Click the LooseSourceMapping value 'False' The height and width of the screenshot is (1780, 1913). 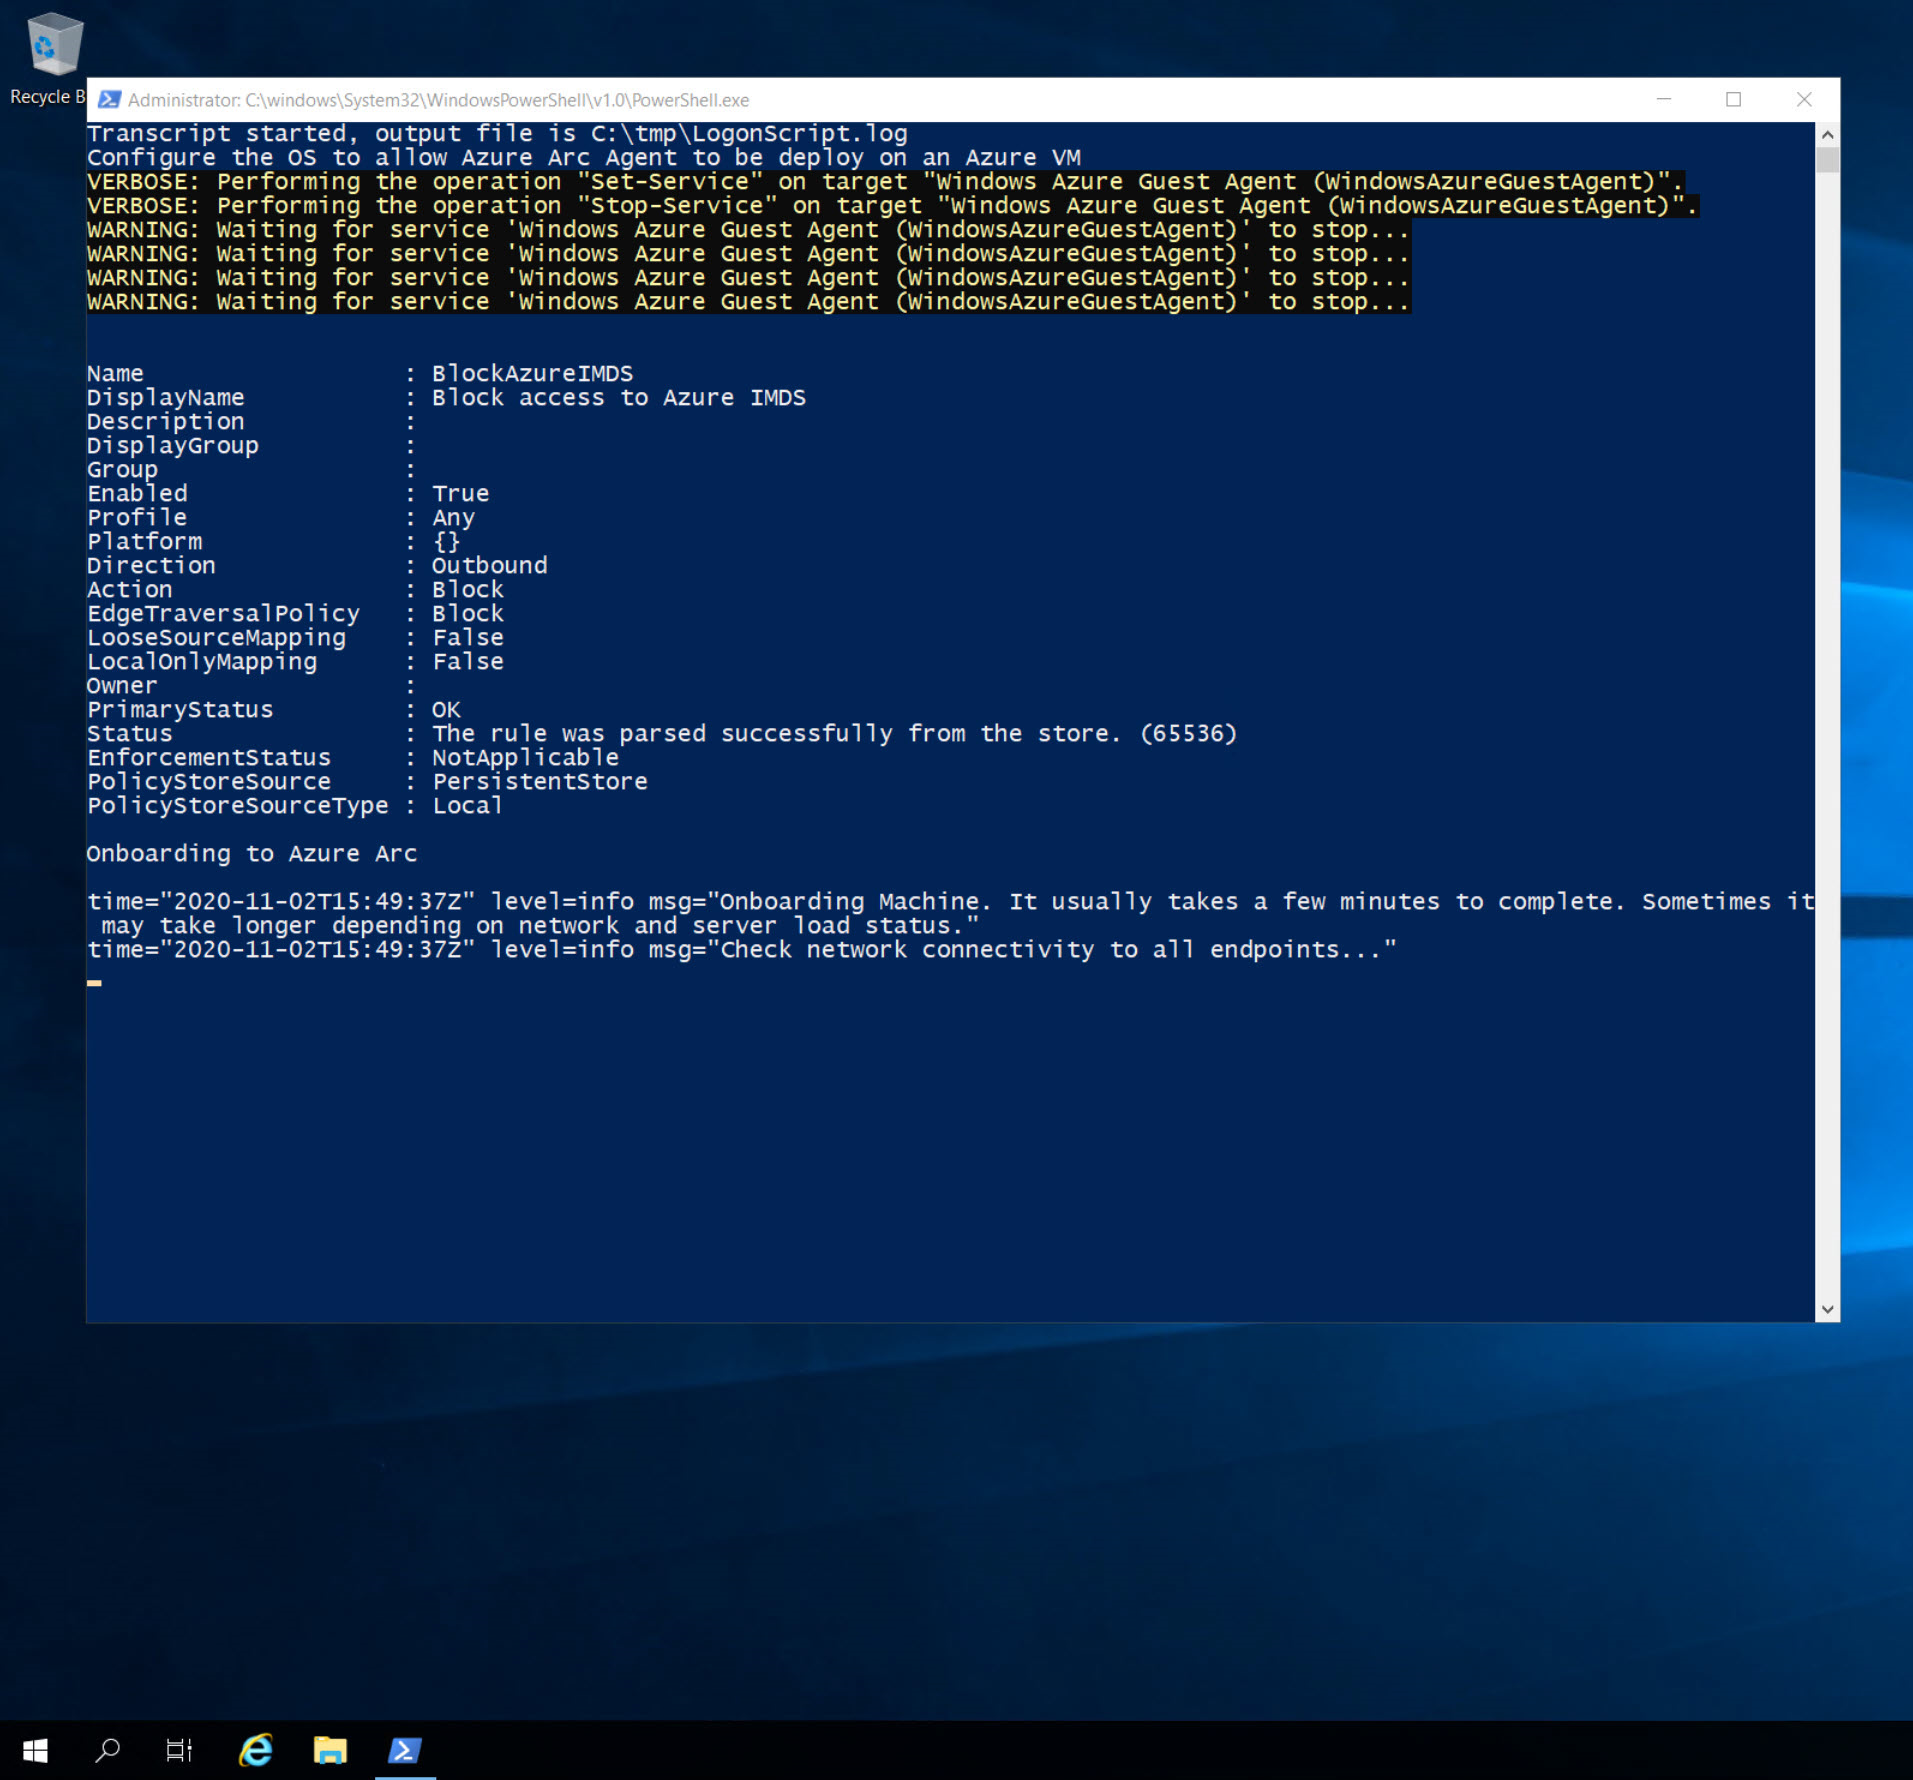click(x=467, y=638)
